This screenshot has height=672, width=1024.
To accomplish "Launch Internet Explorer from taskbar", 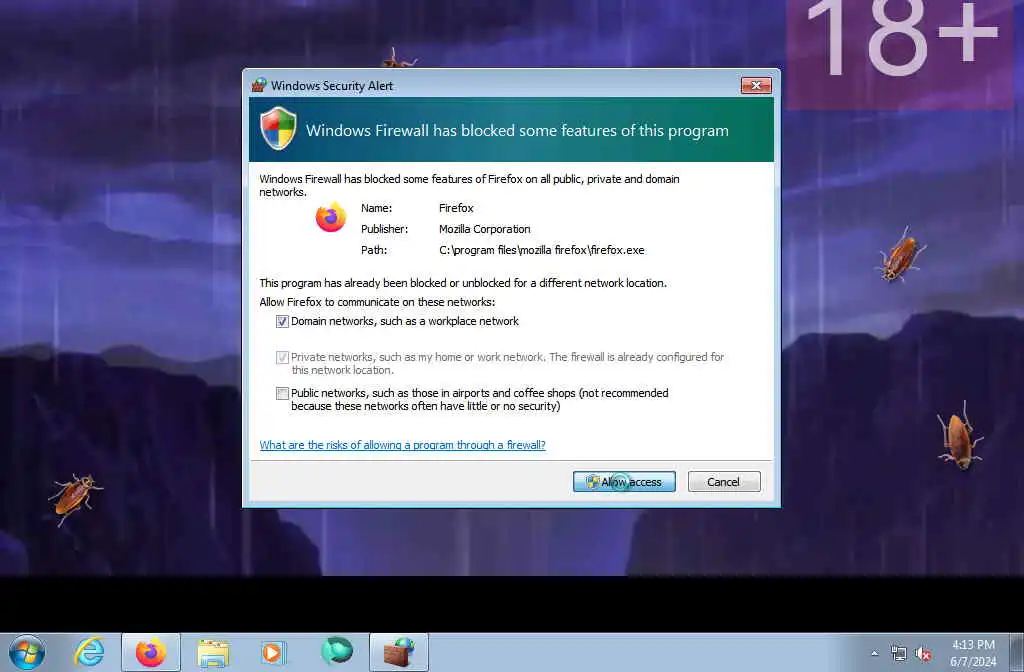I will coord(89,652).
